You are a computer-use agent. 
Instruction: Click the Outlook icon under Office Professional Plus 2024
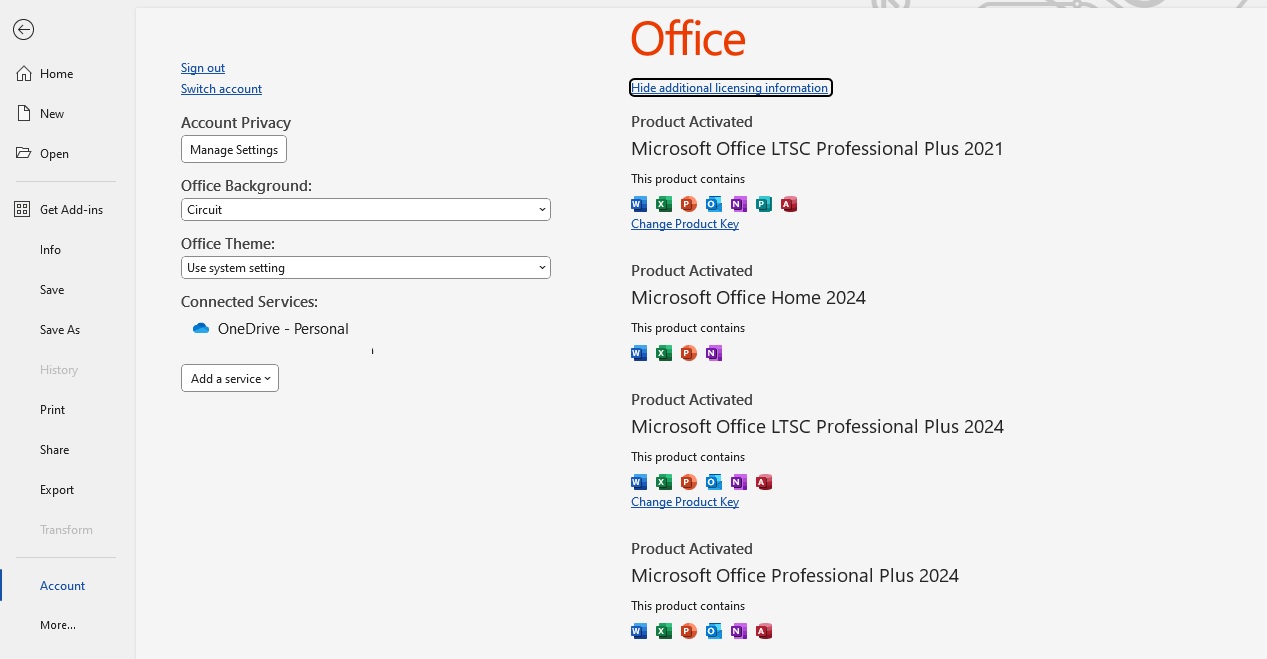tap(714, 631)
